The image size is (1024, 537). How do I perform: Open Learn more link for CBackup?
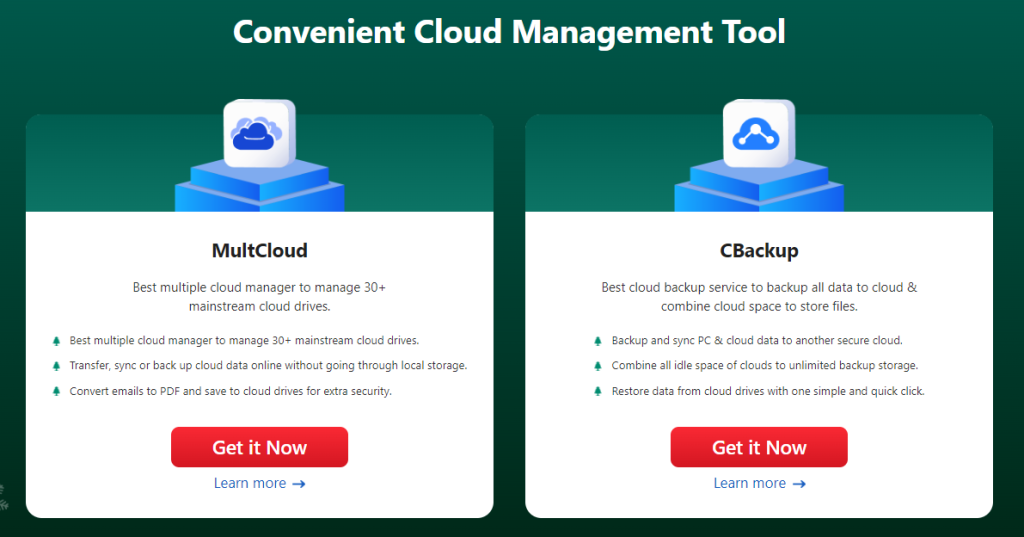759,483
